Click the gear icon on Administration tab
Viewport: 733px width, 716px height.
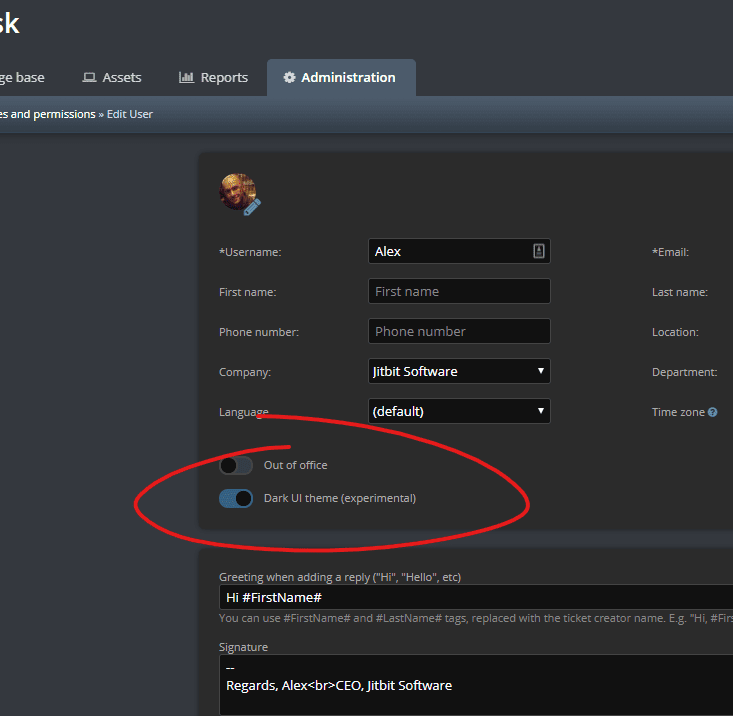click(289, 78)
